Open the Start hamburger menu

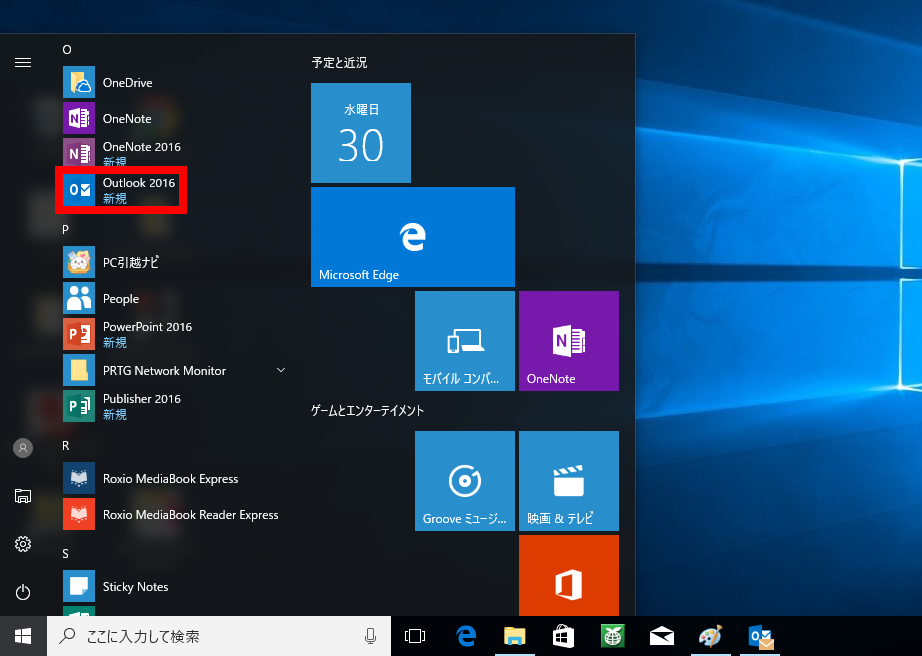(x=22, y=62)
